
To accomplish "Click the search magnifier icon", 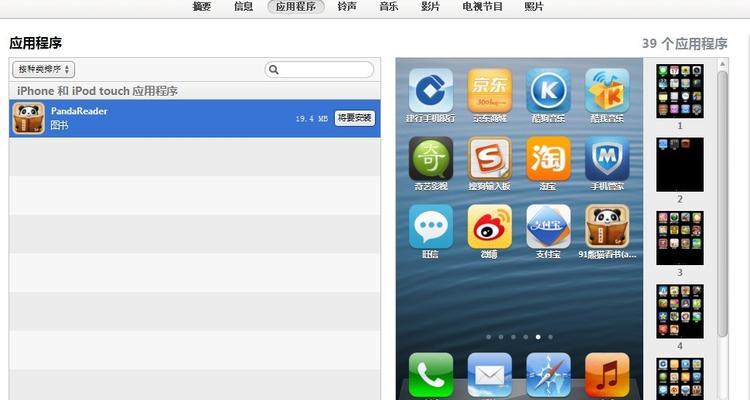I will pyautogui.click(x=274, y=70).
